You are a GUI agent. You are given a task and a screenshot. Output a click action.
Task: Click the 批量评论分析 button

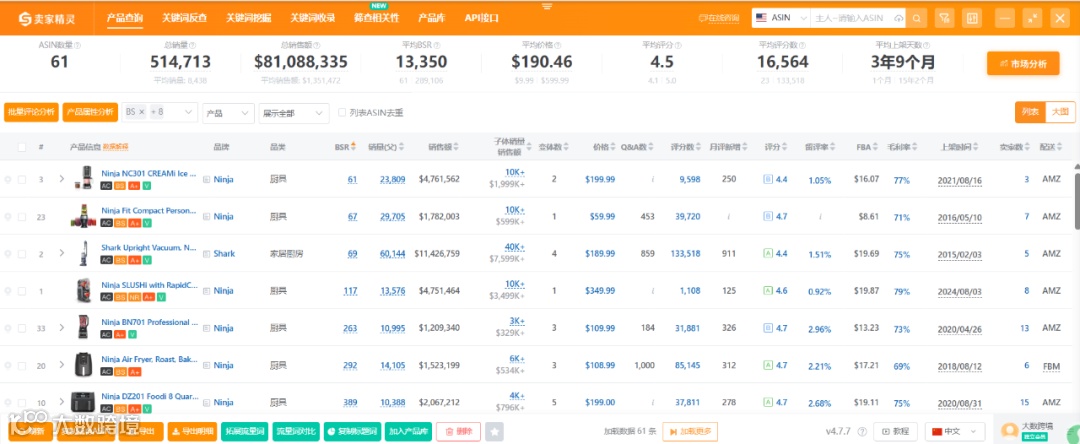pyautogui.click(x=31, y=112)
